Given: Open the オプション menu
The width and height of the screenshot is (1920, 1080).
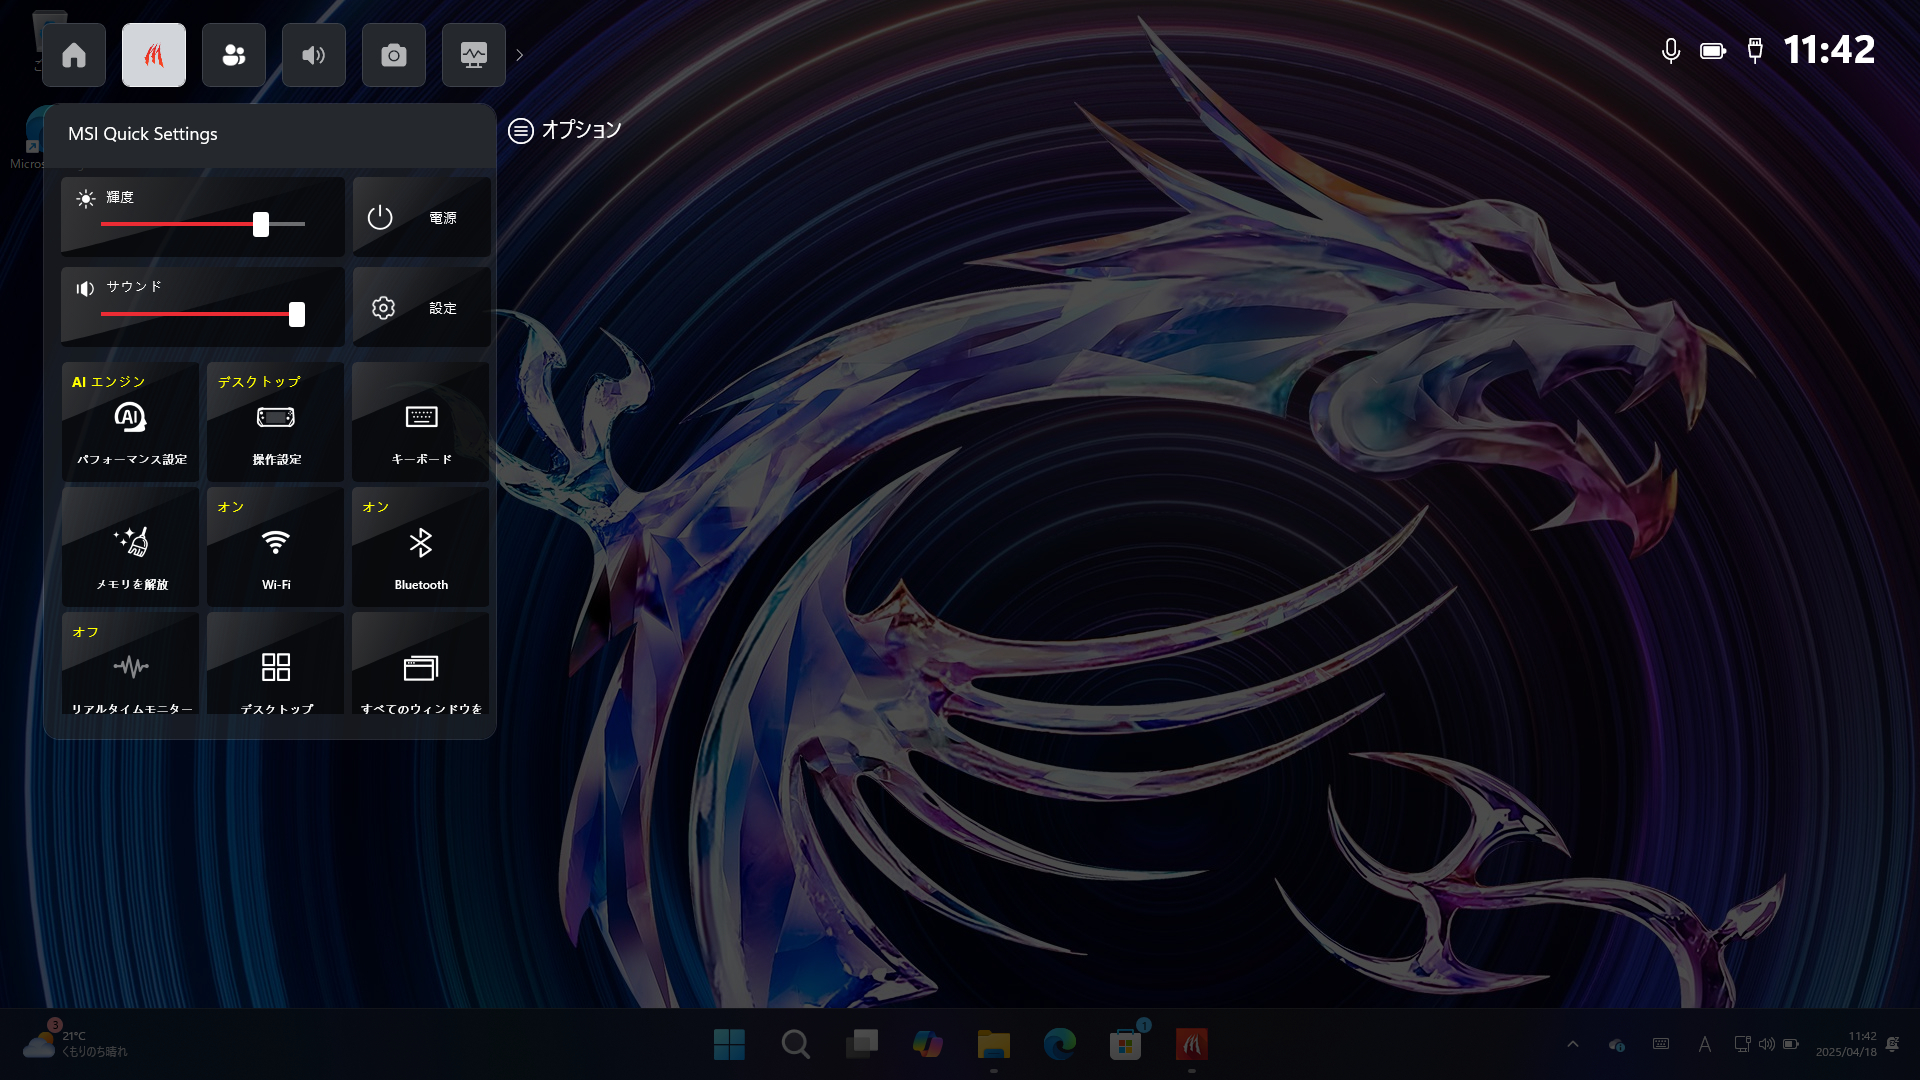Looking at the screenshot, I should (x=565, y=130).
